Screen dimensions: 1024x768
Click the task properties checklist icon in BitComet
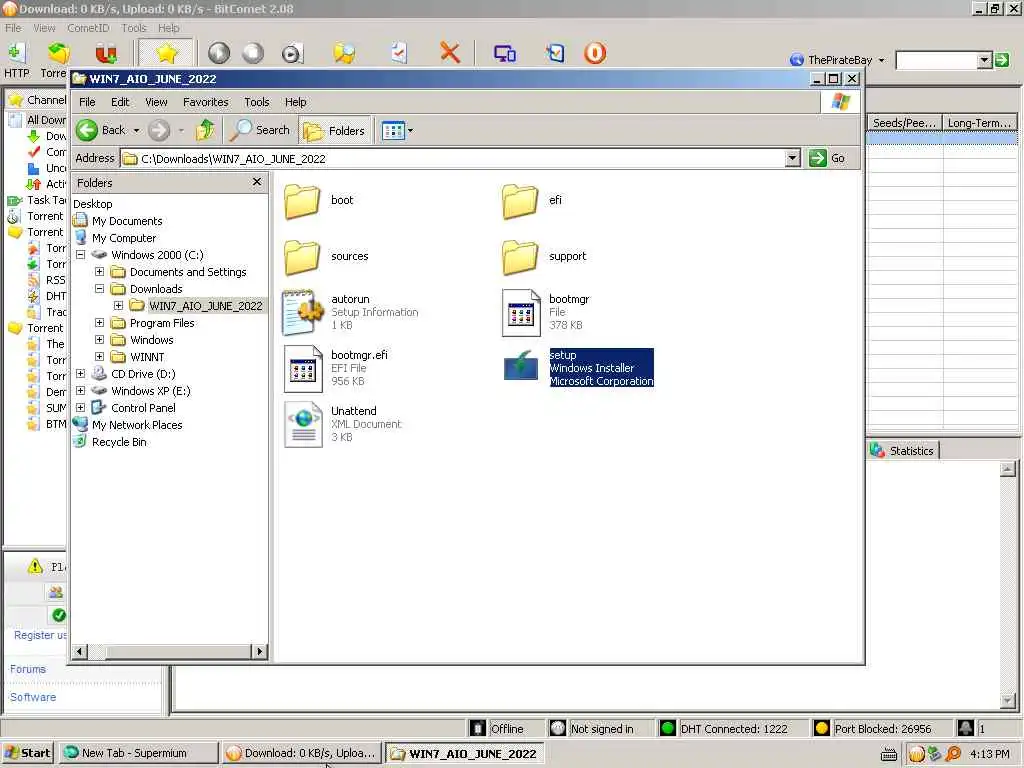pyautogui.click(x=399, y=54)
